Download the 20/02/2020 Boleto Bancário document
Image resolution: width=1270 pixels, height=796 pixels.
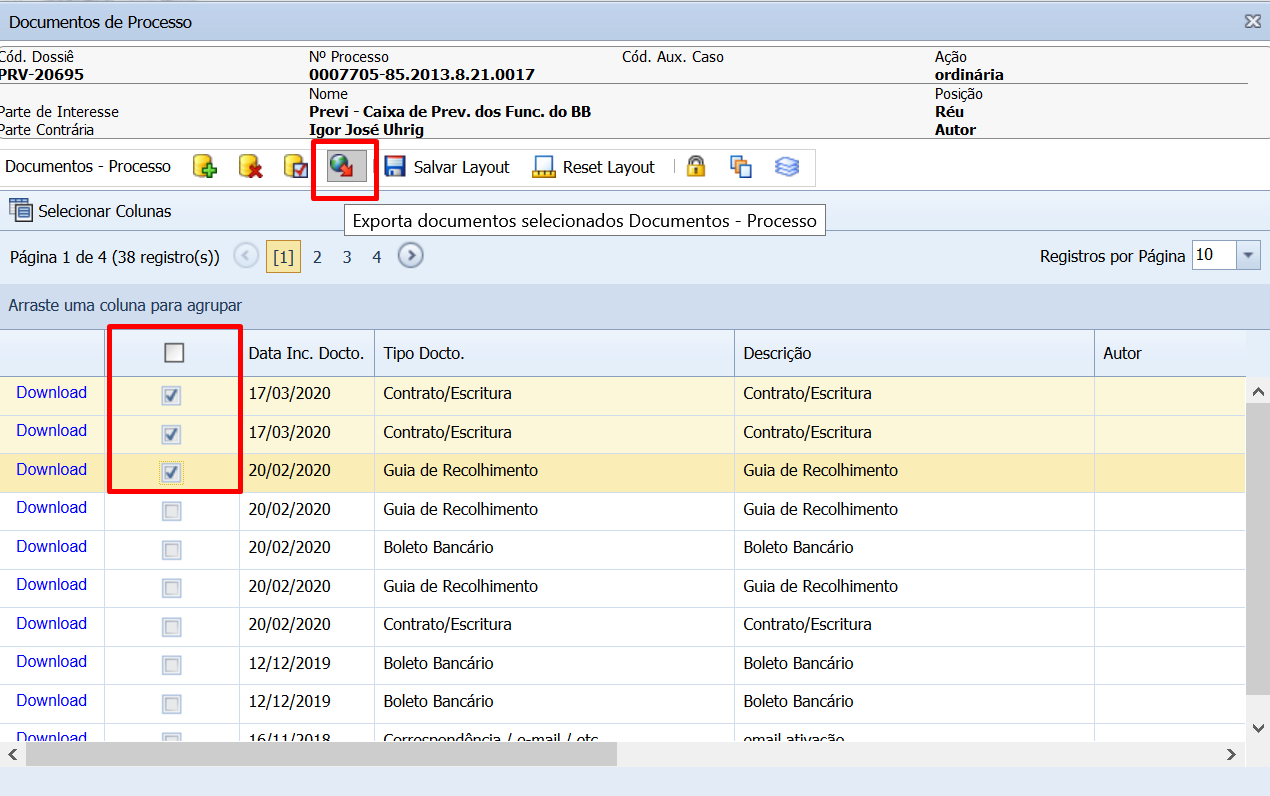[x=52, y=546]
